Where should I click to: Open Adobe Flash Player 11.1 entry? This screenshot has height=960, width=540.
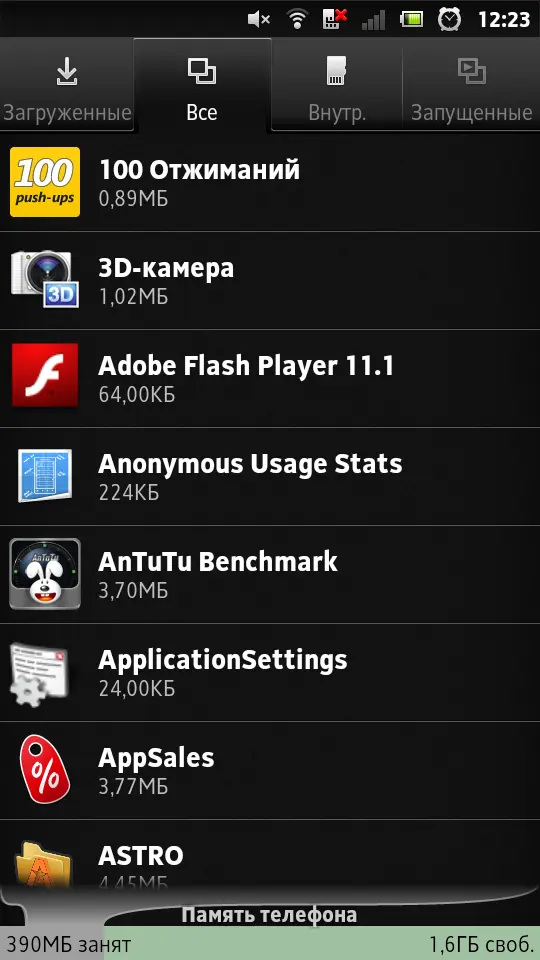point(270,379)
